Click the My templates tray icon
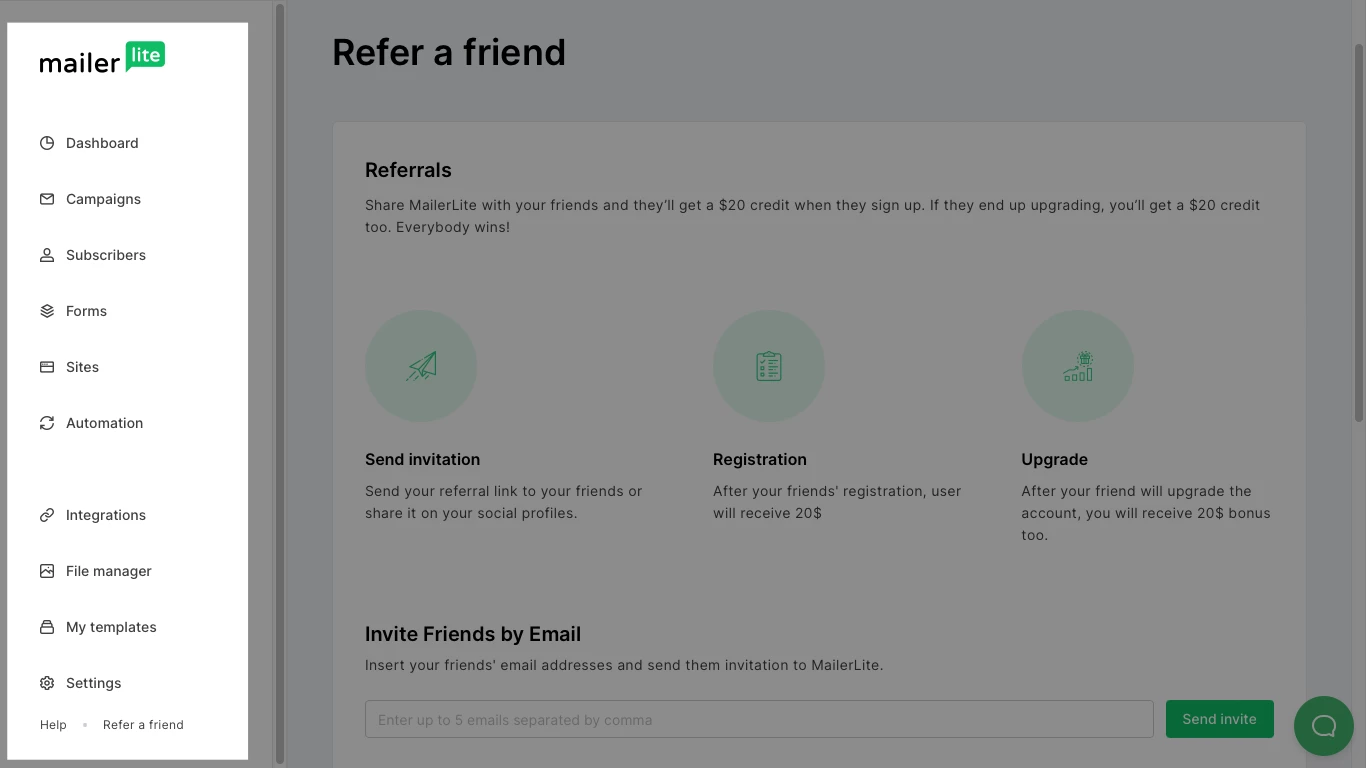 pos(47,627)
